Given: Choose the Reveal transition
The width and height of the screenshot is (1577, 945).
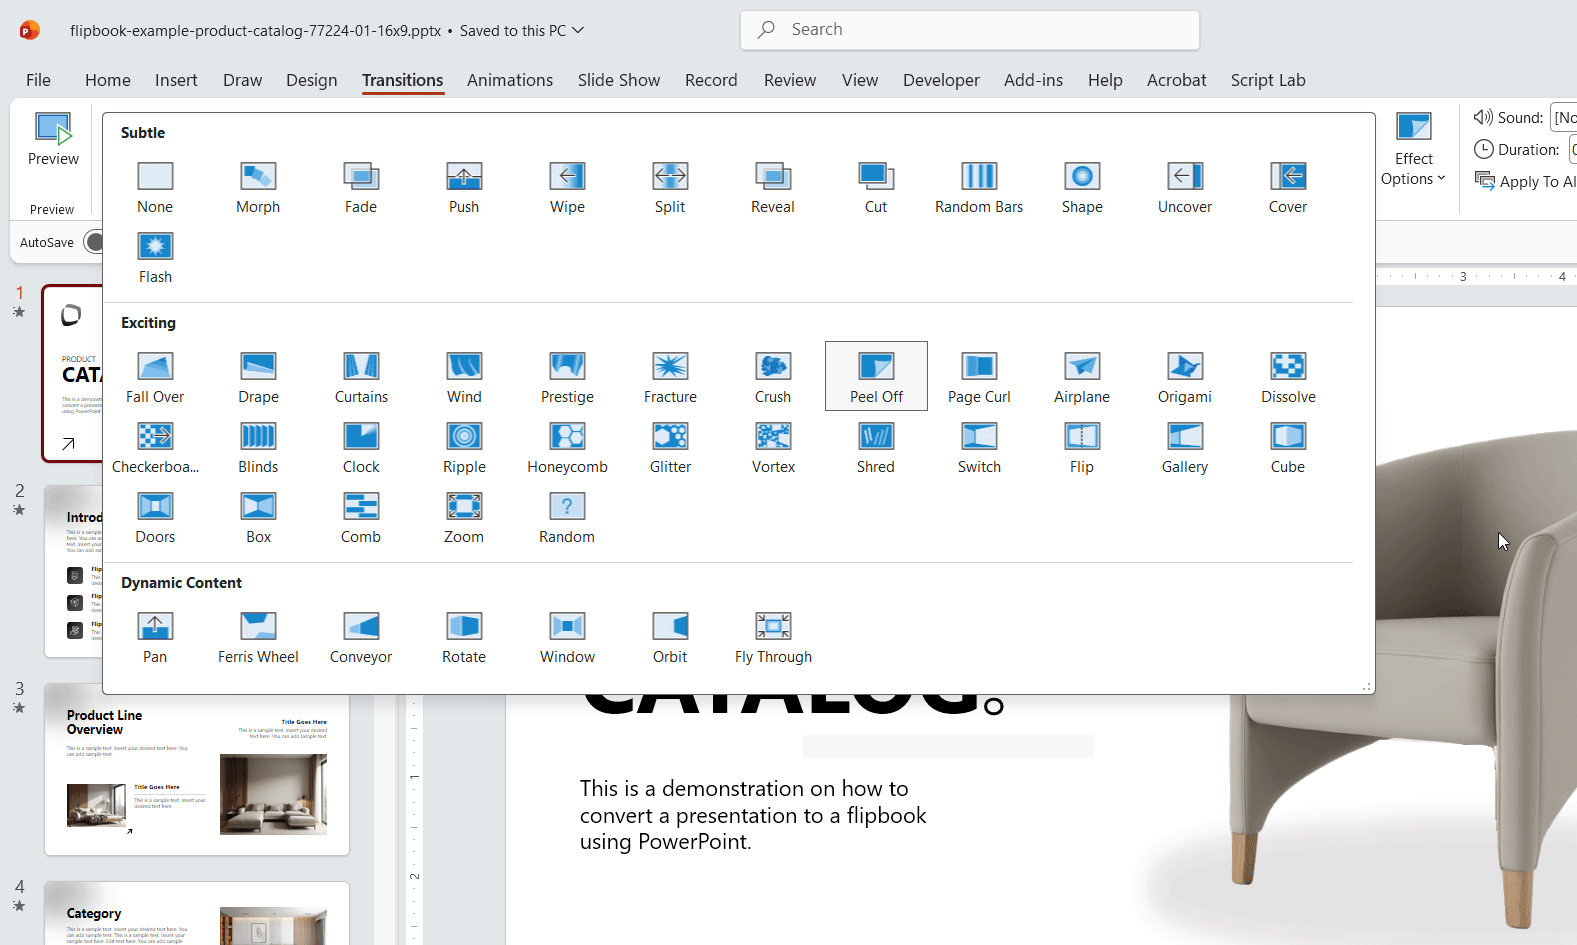Looking at the screenshot, I should [x=773, y=187].
